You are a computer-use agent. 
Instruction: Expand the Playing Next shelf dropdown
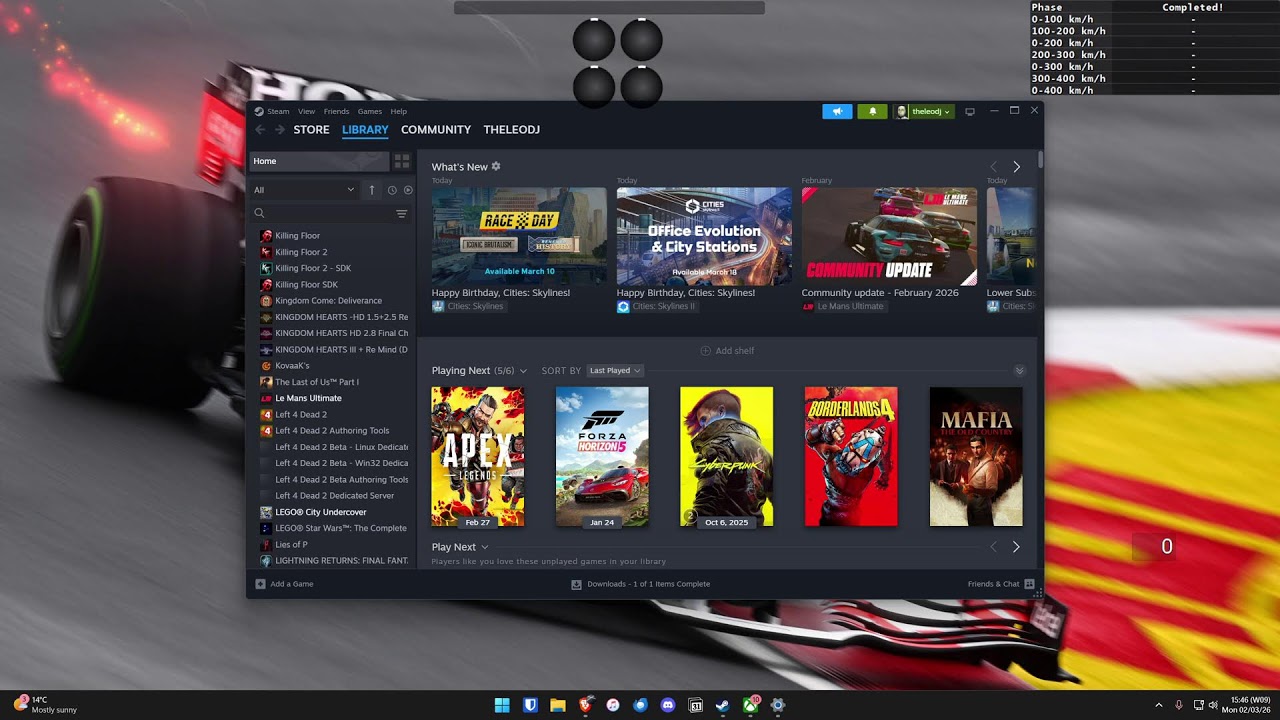coord(523,371)
